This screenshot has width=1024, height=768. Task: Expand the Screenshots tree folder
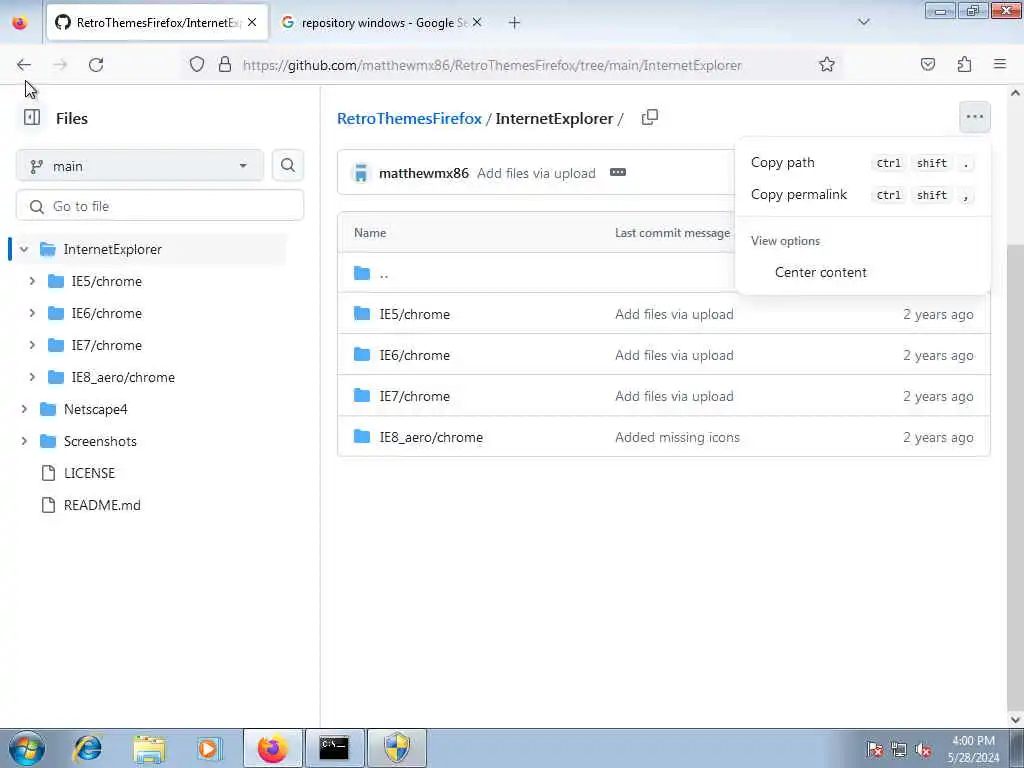click(x=24, y=441)
